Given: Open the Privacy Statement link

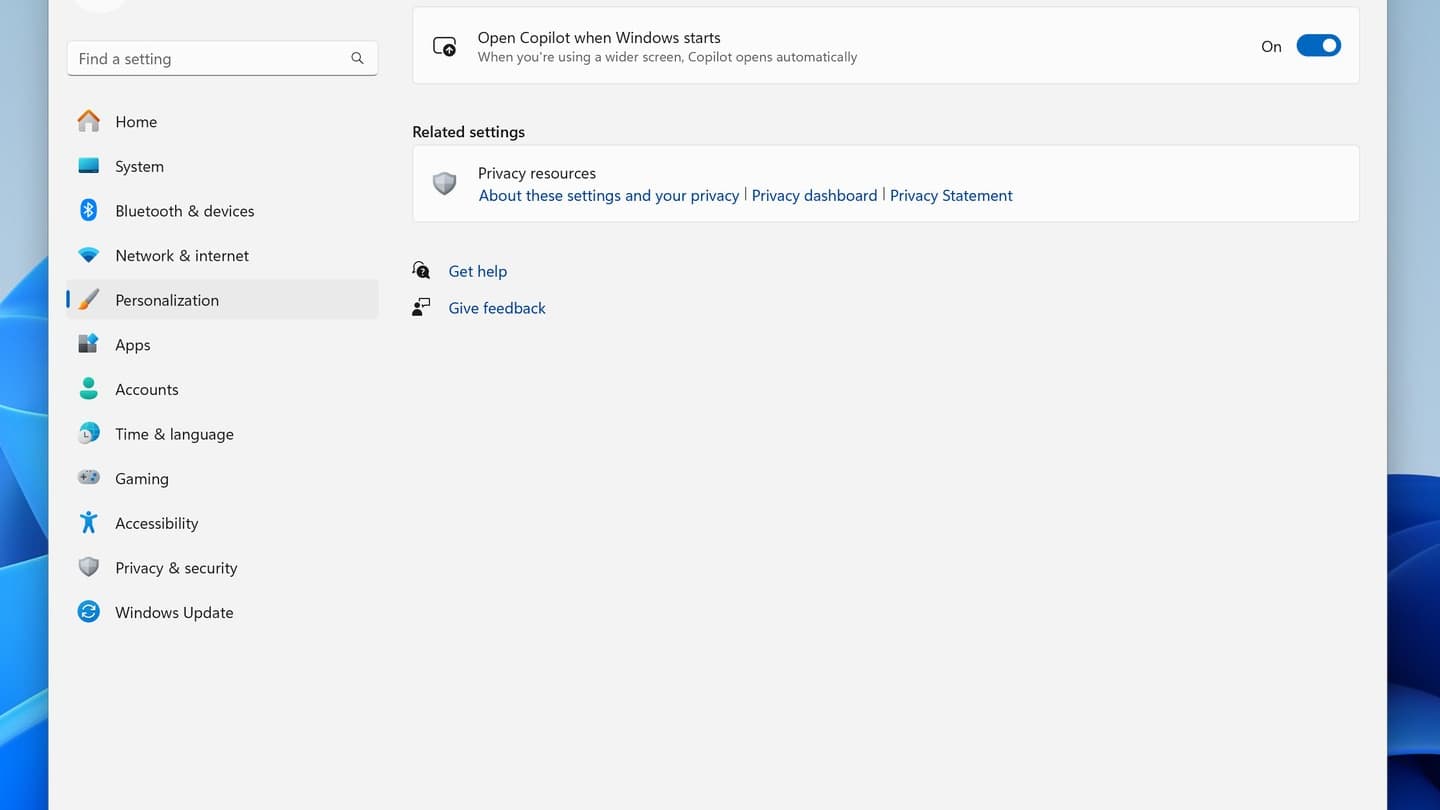Looking at the screenshot, I should click(951, 196).
